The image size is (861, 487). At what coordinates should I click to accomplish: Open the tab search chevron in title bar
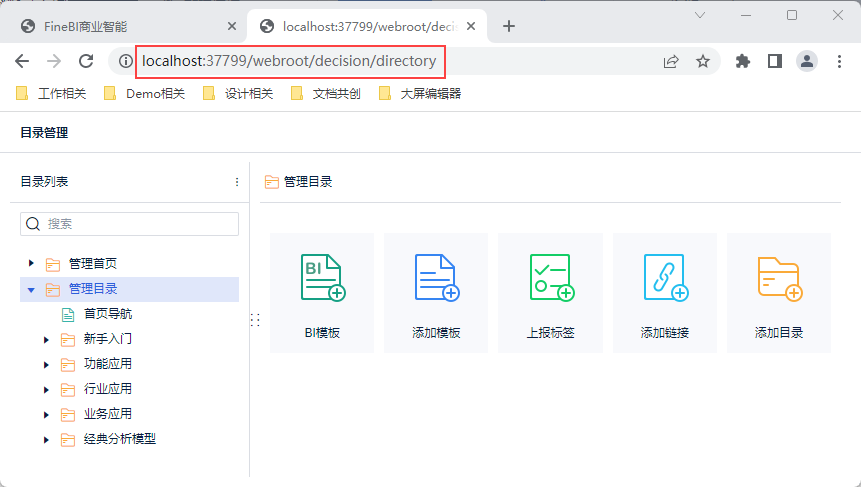pyautogui.click(x=700, y=15)
